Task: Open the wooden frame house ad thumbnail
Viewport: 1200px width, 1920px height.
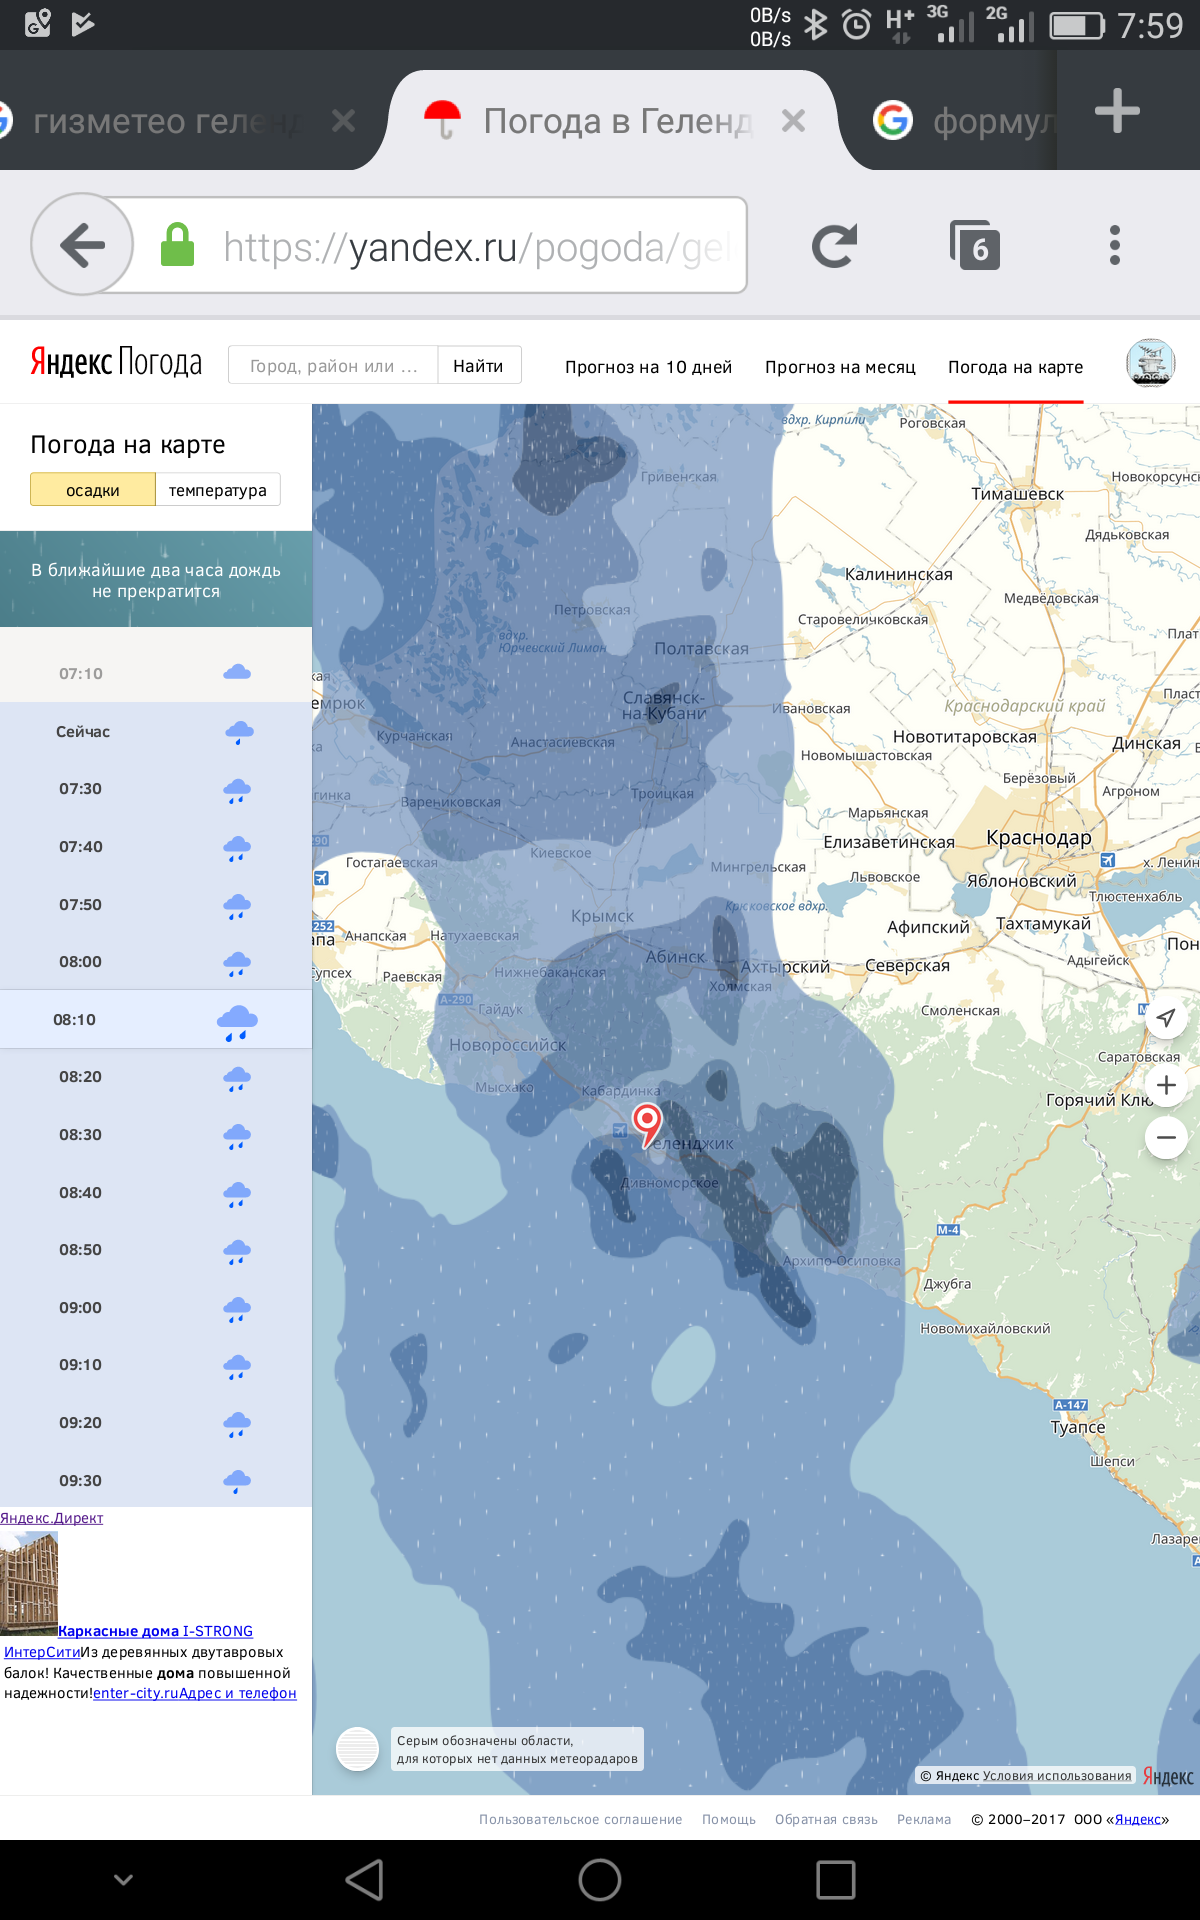Action: [x=29, y=1581]
